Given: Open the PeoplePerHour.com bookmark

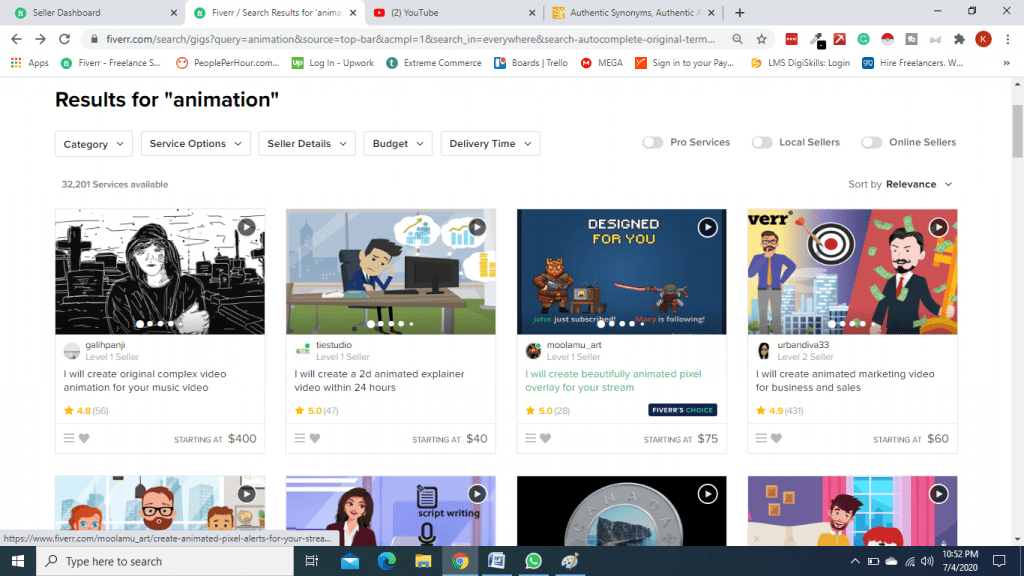Looking at the screenshot, I should tap(228, 63).
